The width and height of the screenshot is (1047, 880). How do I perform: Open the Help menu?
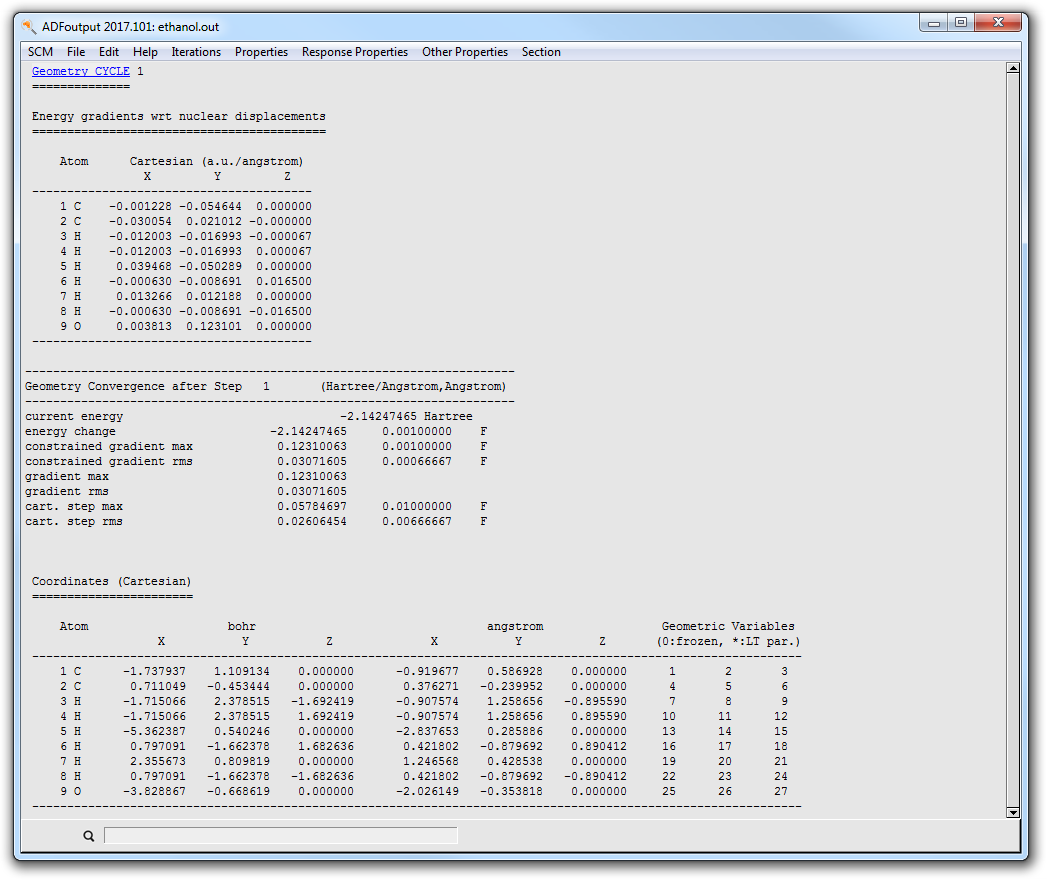coord(145,52)
